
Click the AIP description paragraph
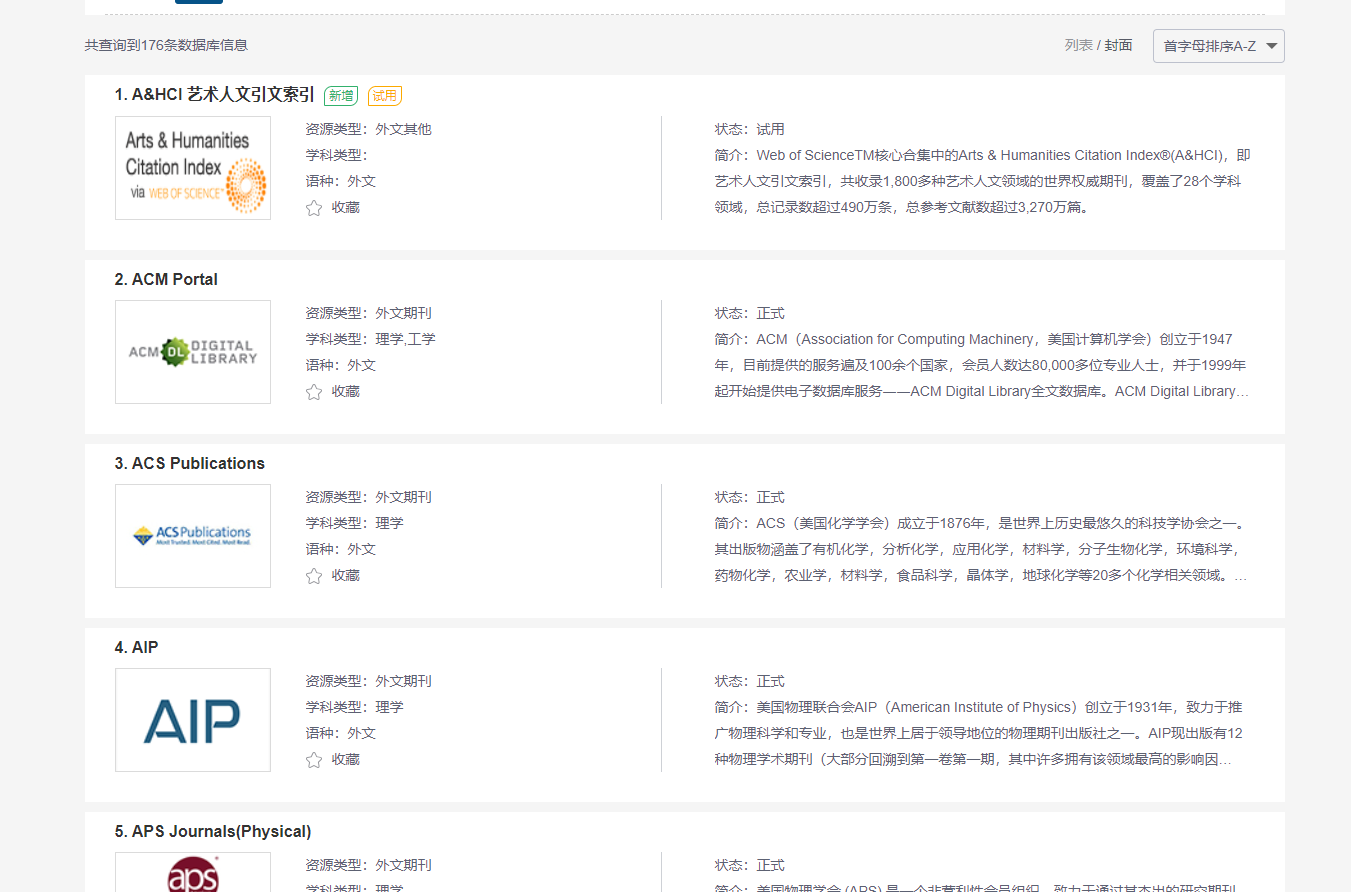tap(983, 734)
